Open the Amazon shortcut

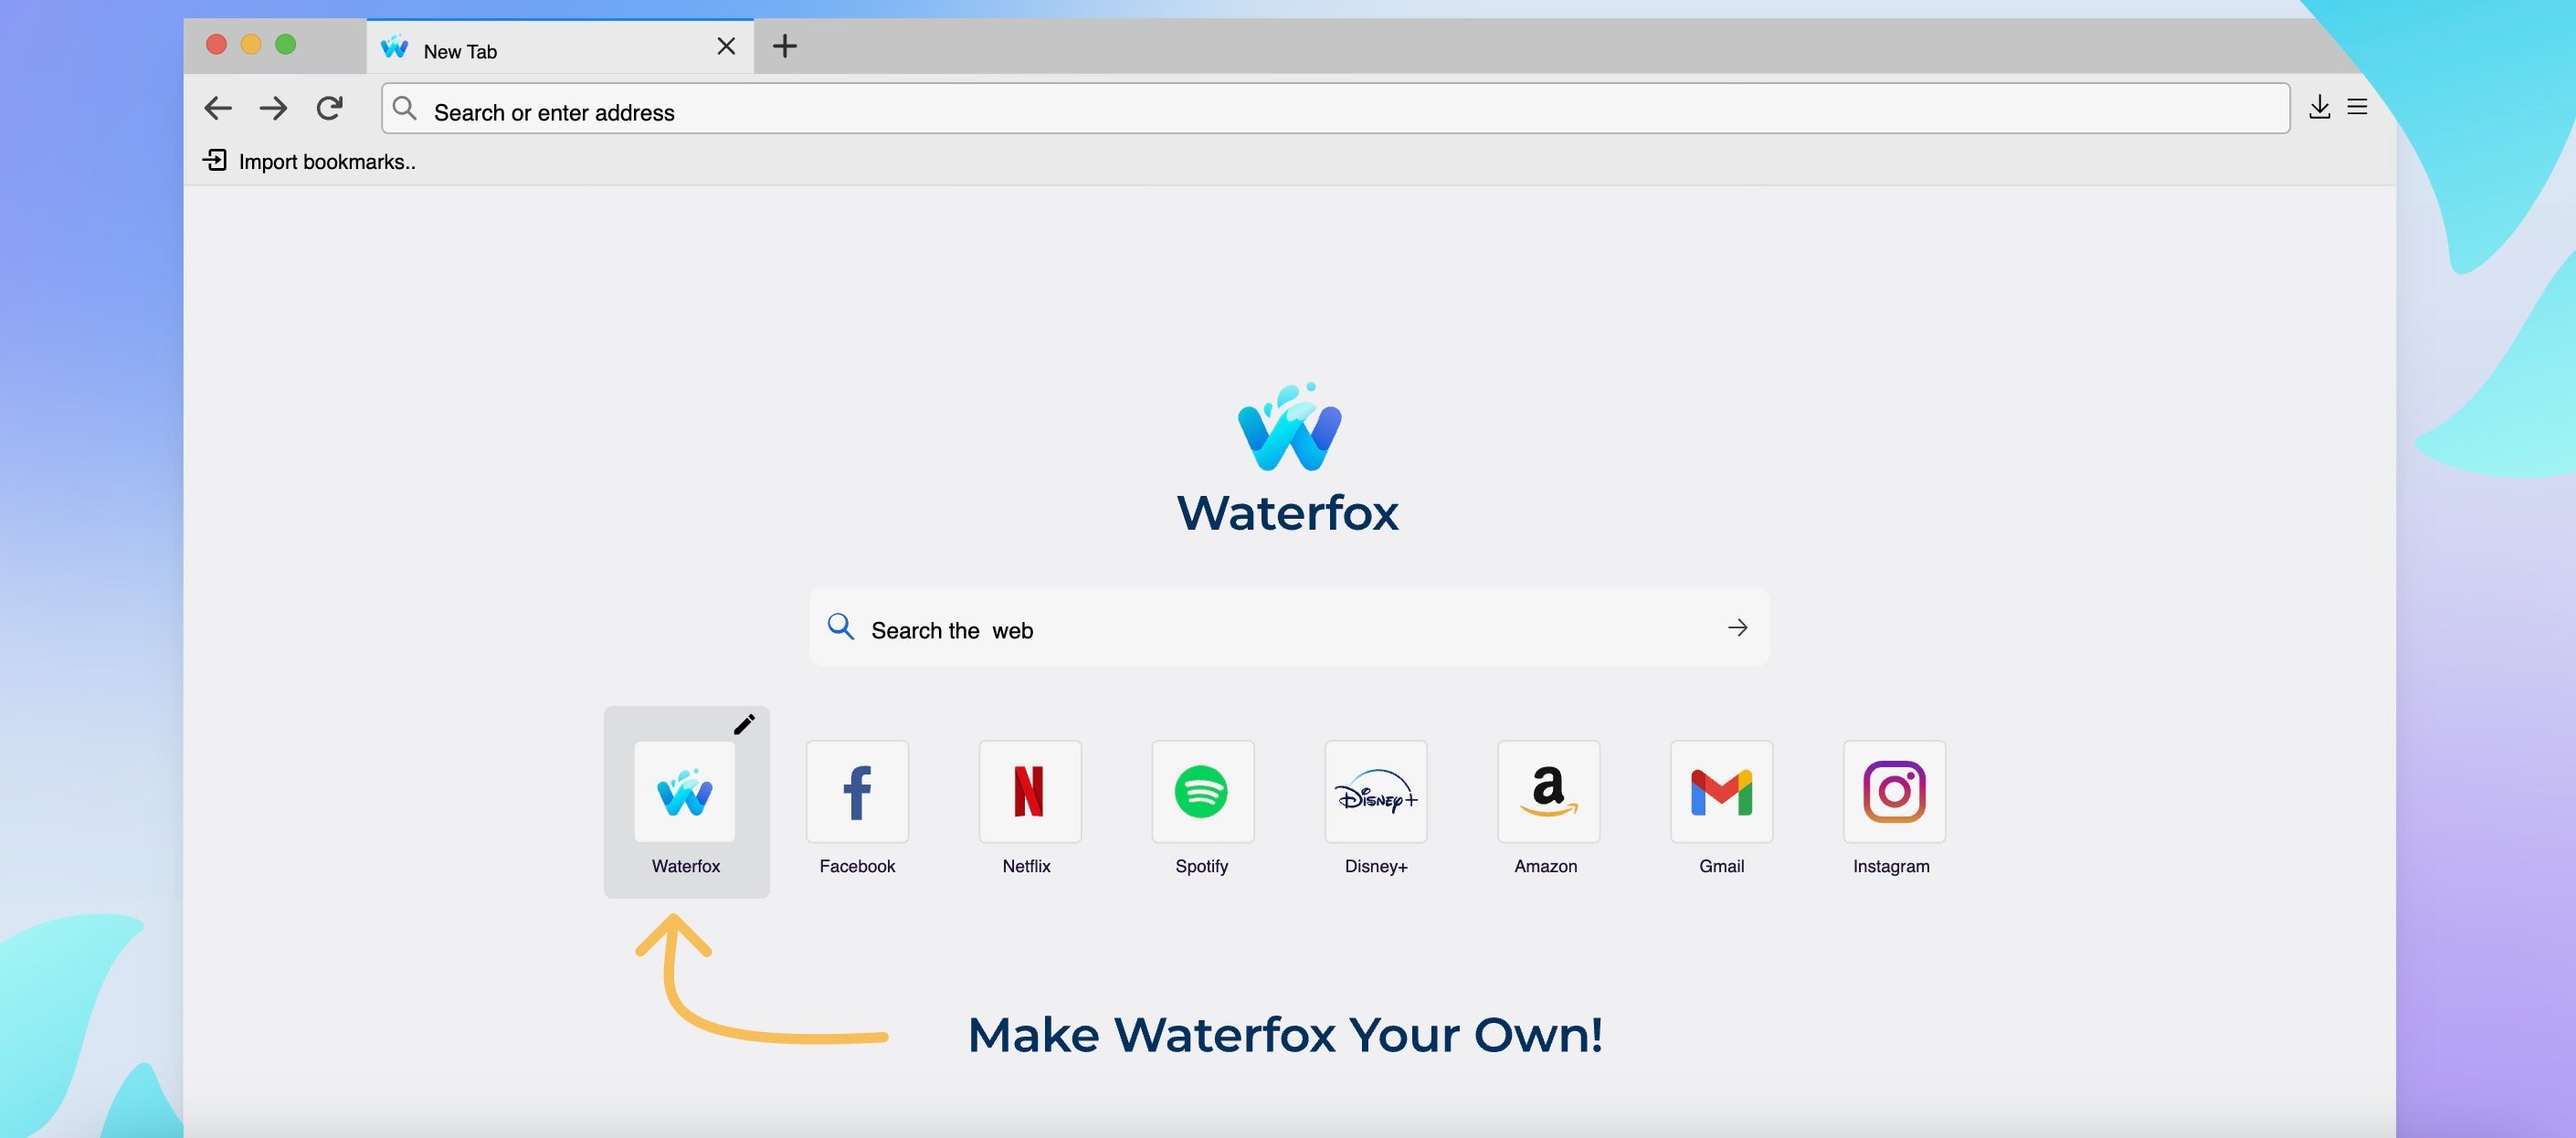pos(1547,792)
